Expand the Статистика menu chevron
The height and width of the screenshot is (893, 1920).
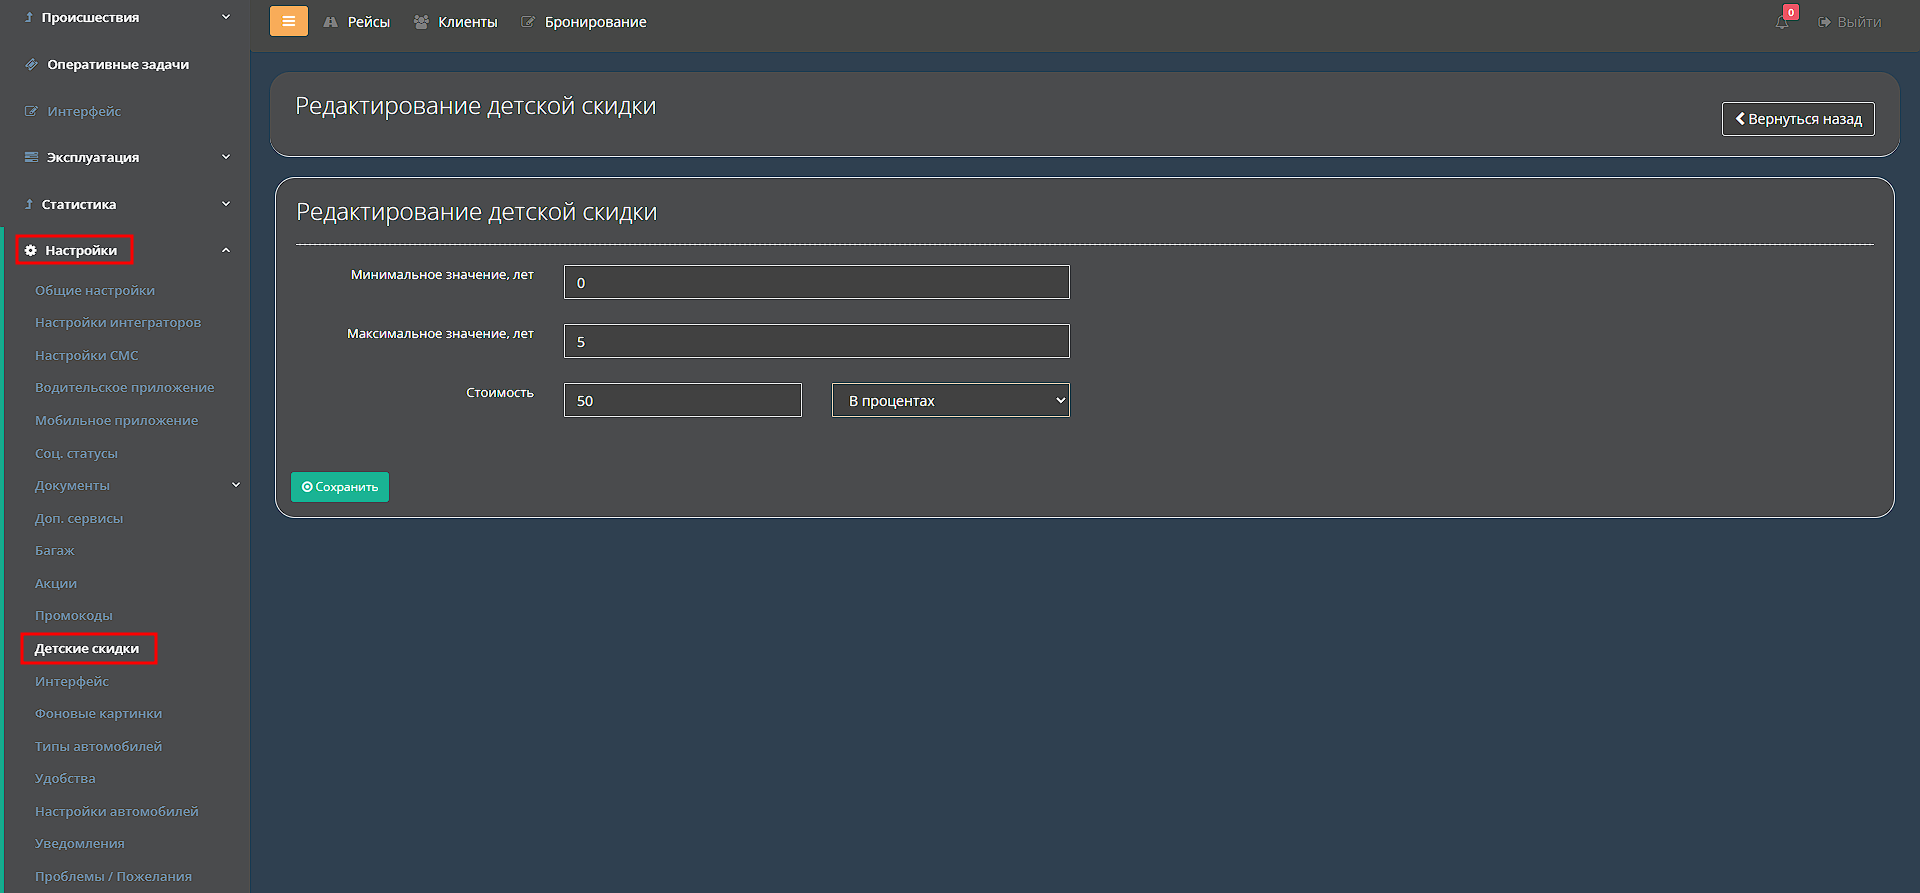click(x=226, y=204)
